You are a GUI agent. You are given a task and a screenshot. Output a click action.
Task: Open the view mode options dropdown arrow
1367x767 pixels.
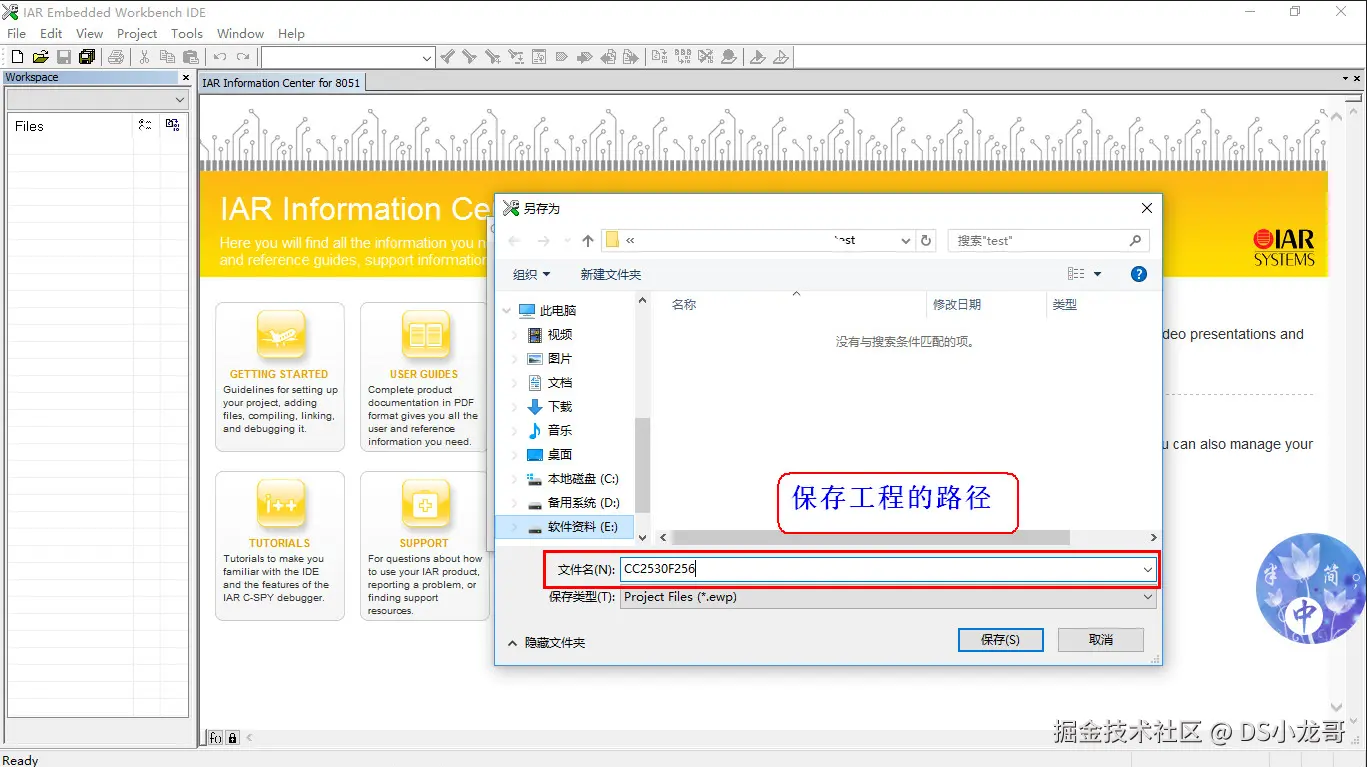[1097, 274]
